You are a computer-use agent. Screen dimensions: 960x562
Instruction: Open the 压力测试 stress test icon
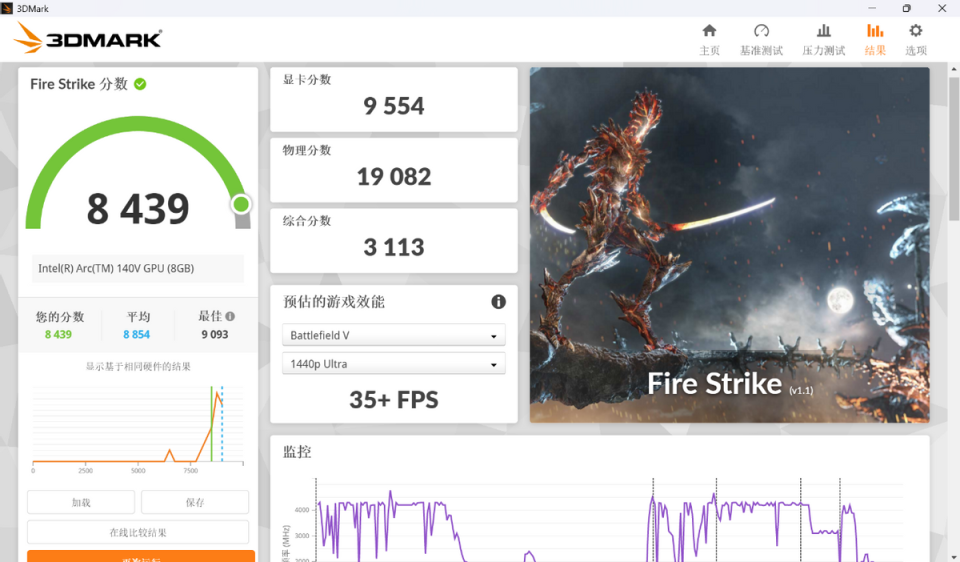(x=823, y=31)
